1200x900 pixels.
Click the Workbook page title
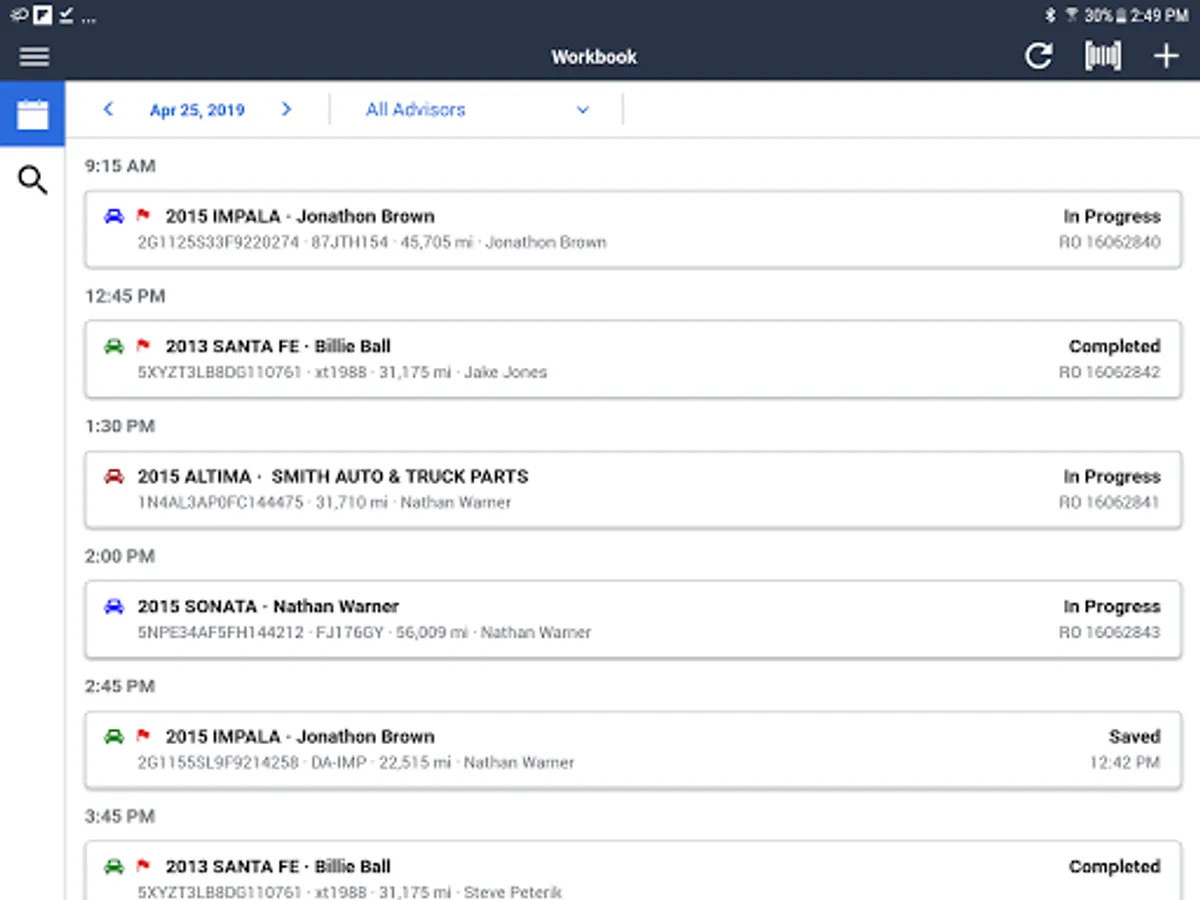coord(594,57)
